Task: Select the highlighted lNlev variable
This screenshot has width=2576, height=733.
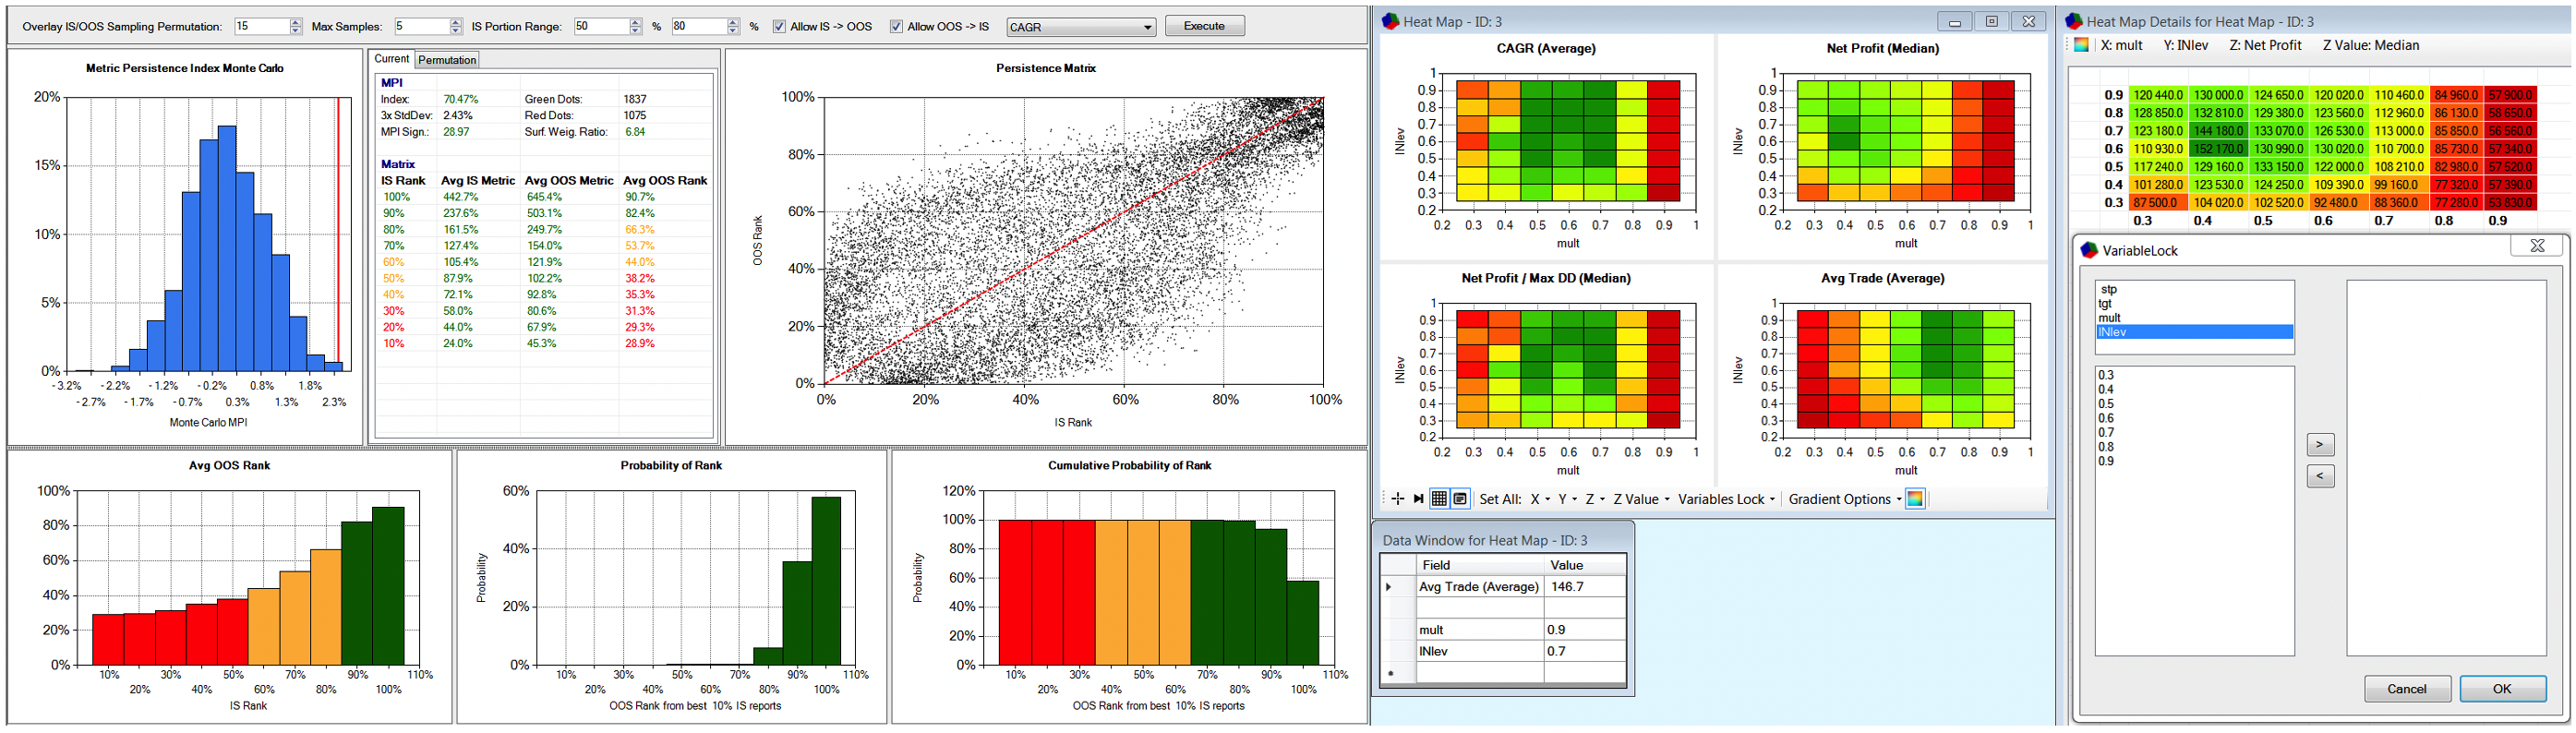Action: tap(2195, 332)
